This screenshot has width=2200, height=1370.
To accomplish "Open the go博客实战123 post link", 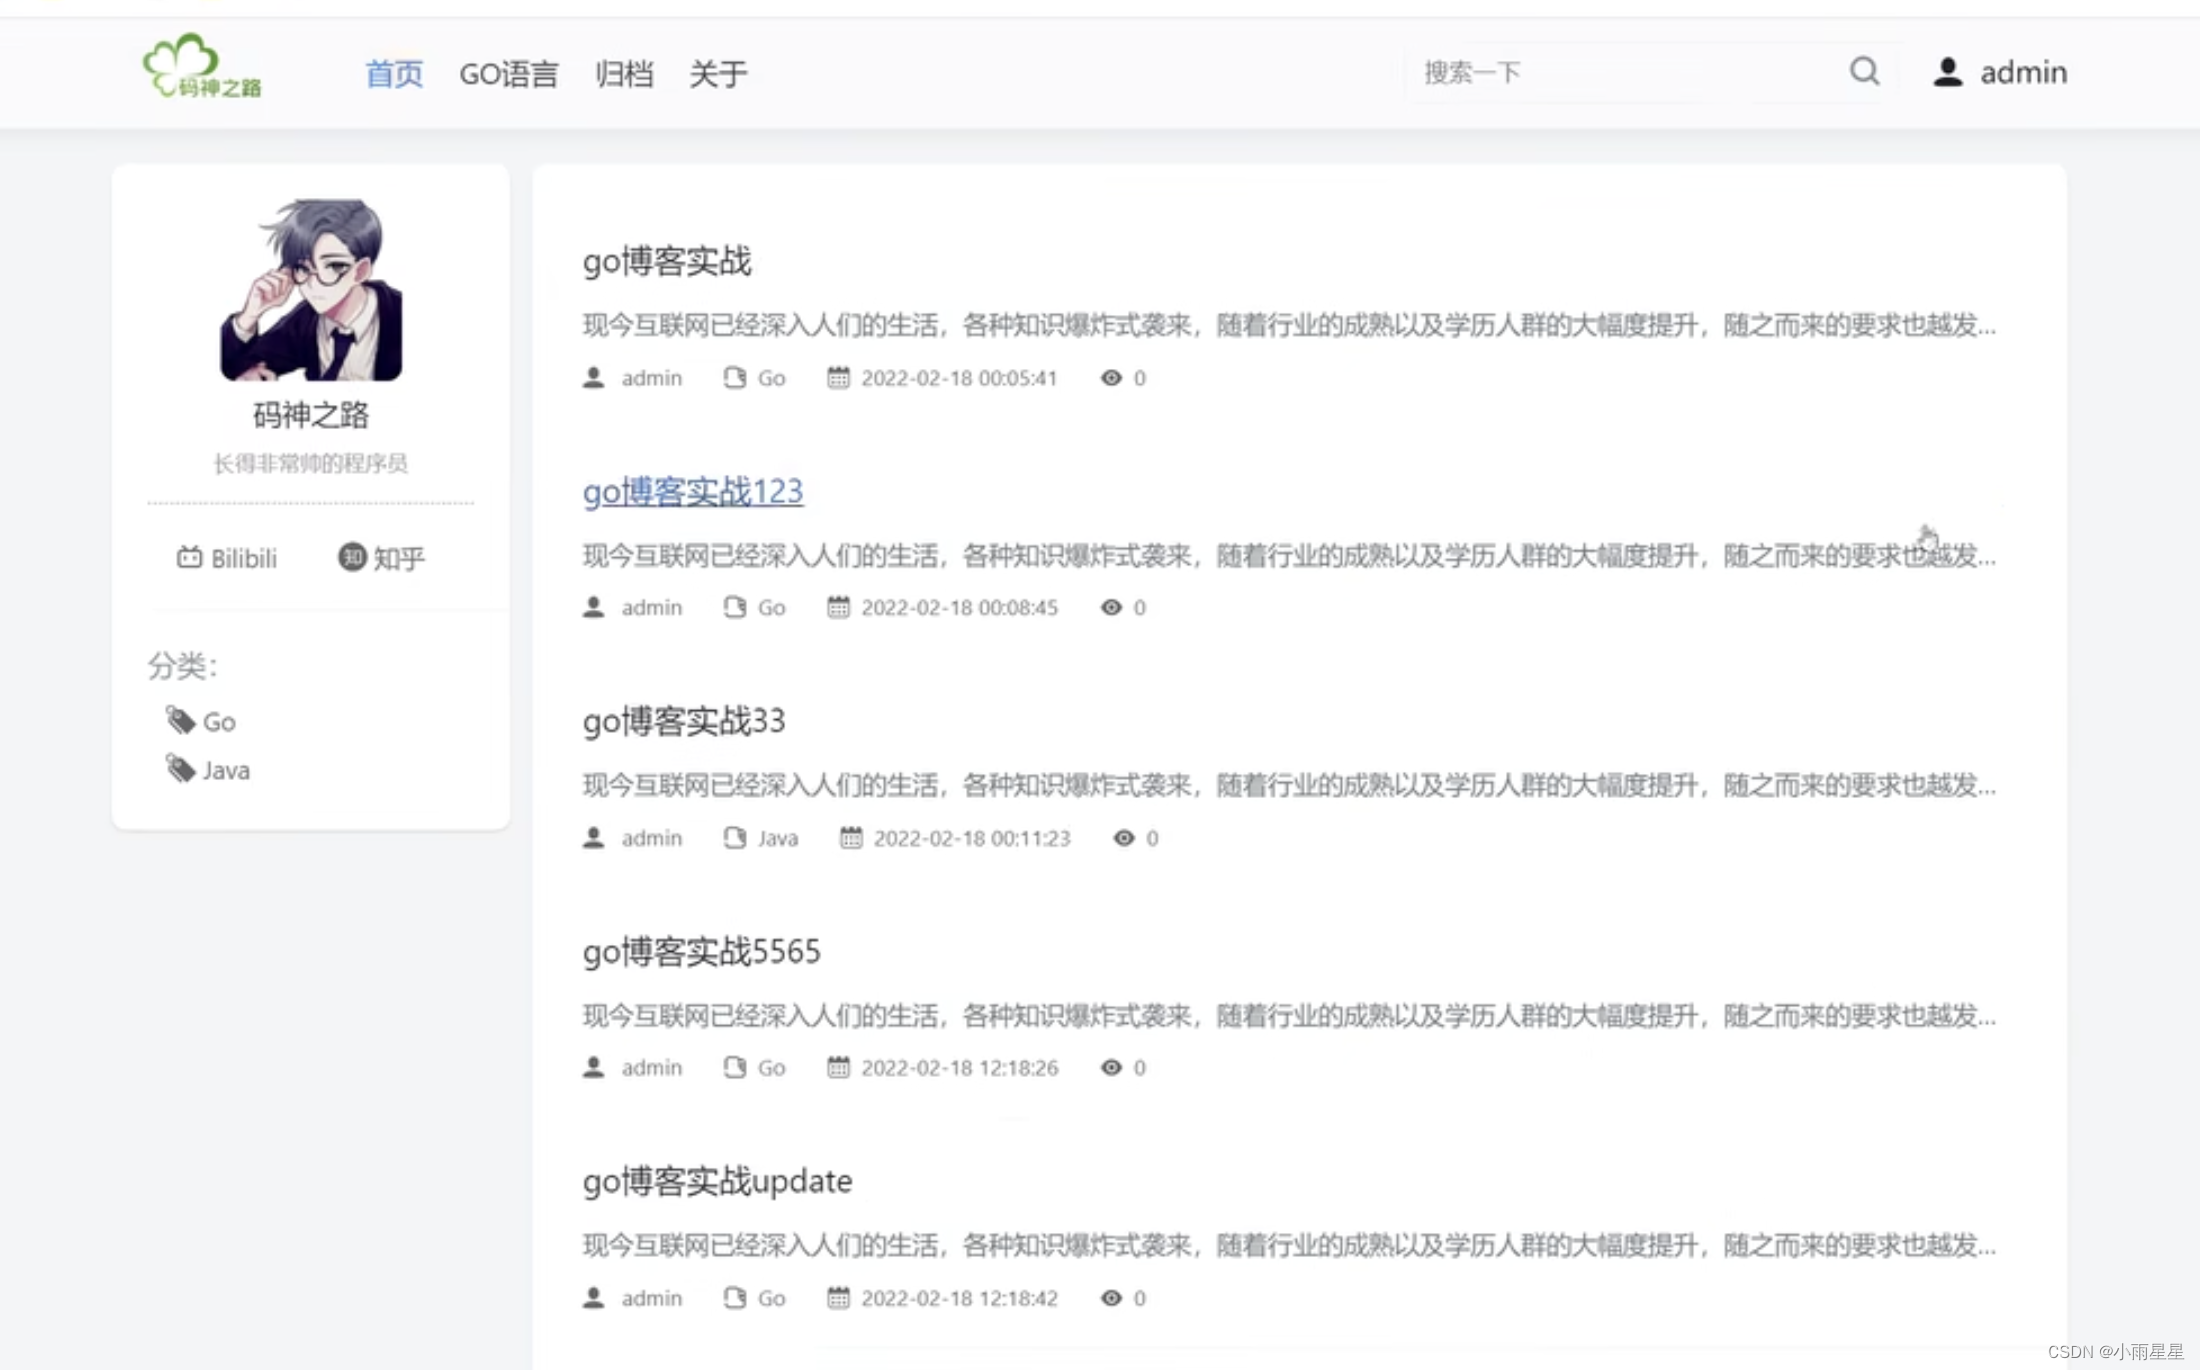I will point(692,491).
